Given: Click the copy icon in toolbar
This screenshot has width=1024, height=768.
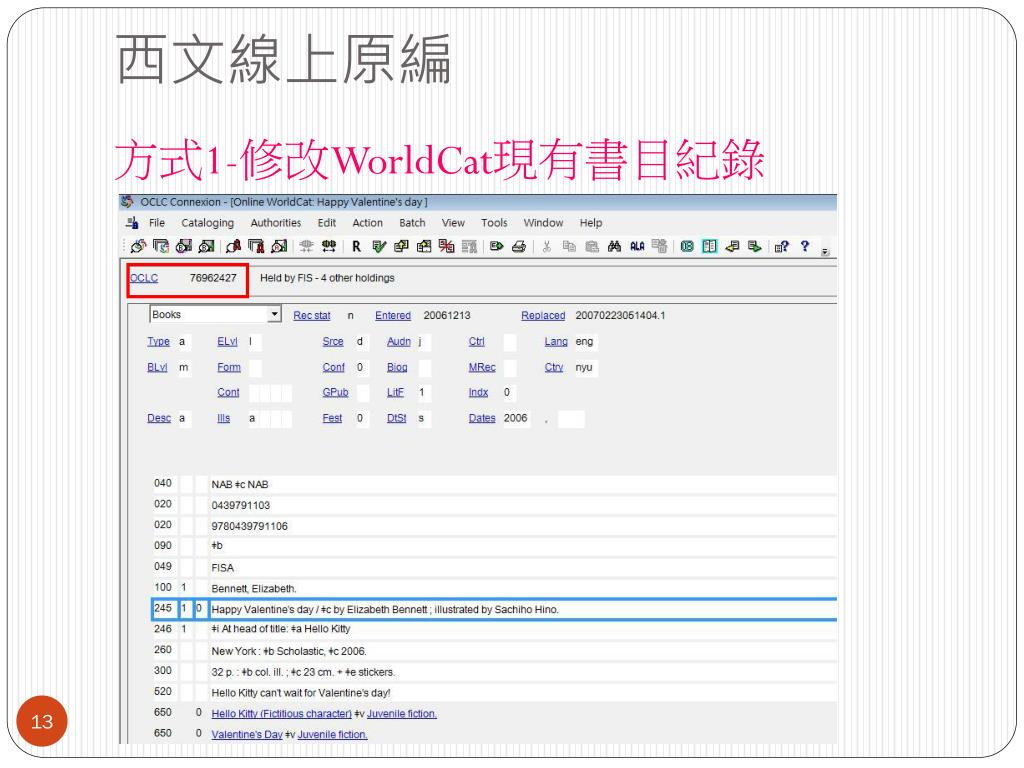Looking at the screenshot, I should click(569, 246).
